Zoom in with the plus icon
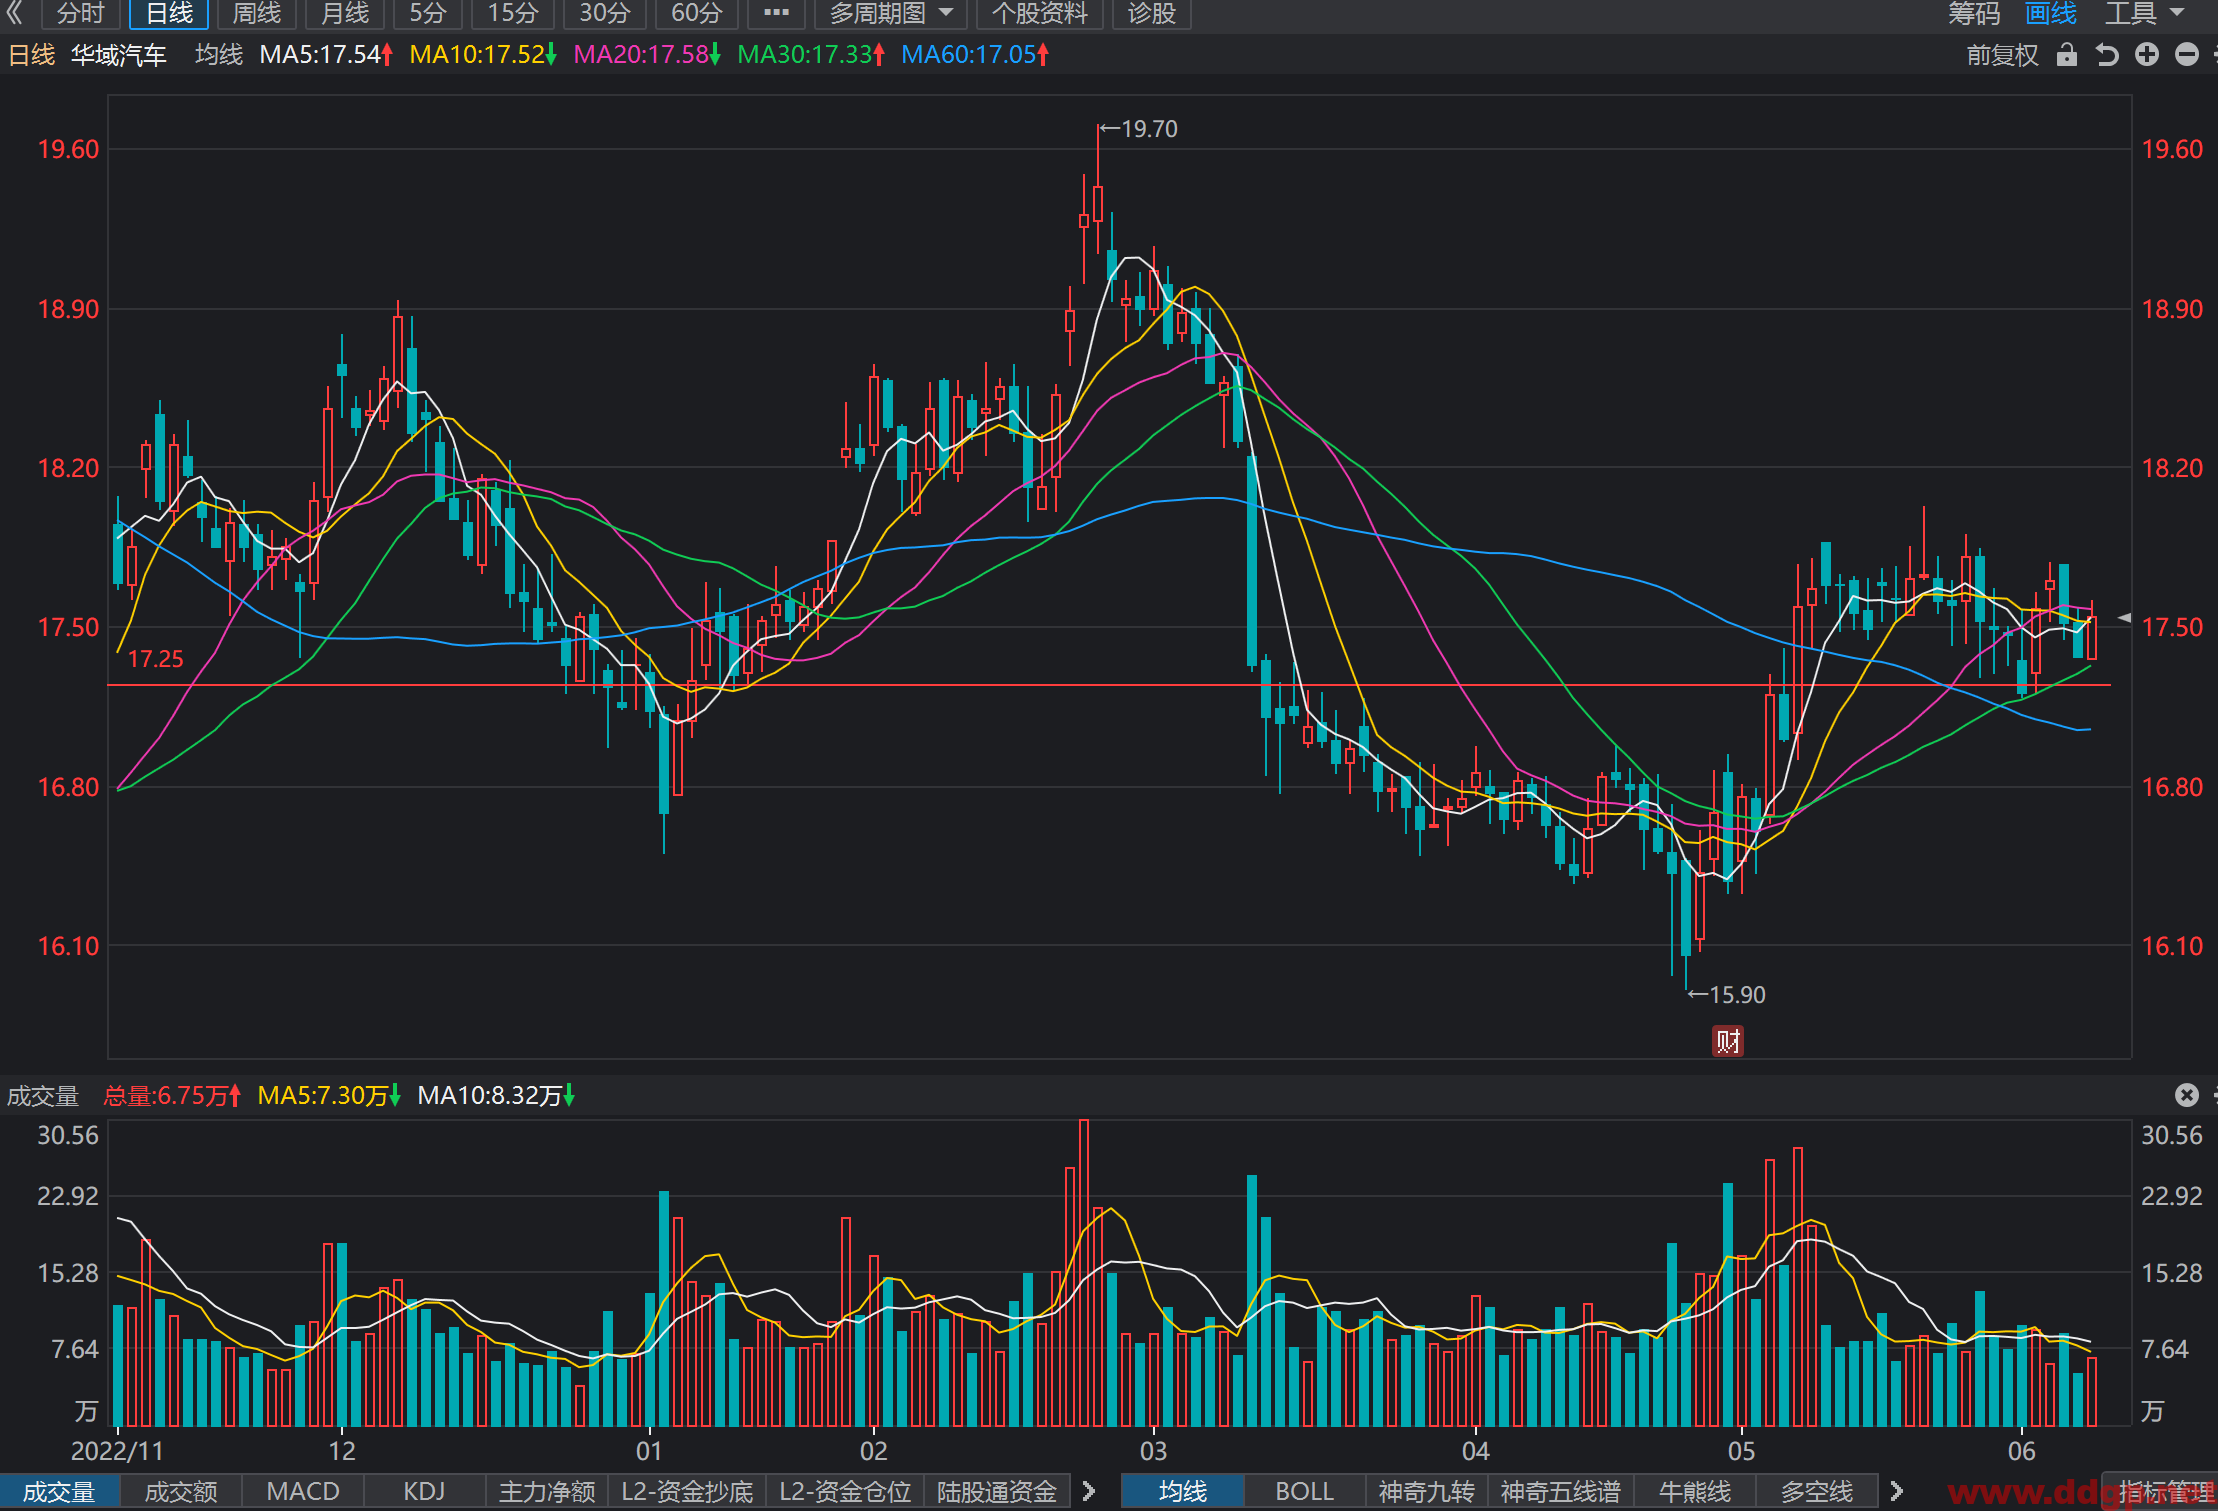Image resolution: width=2218 pixels, height=1511 pixels. 2146,55
